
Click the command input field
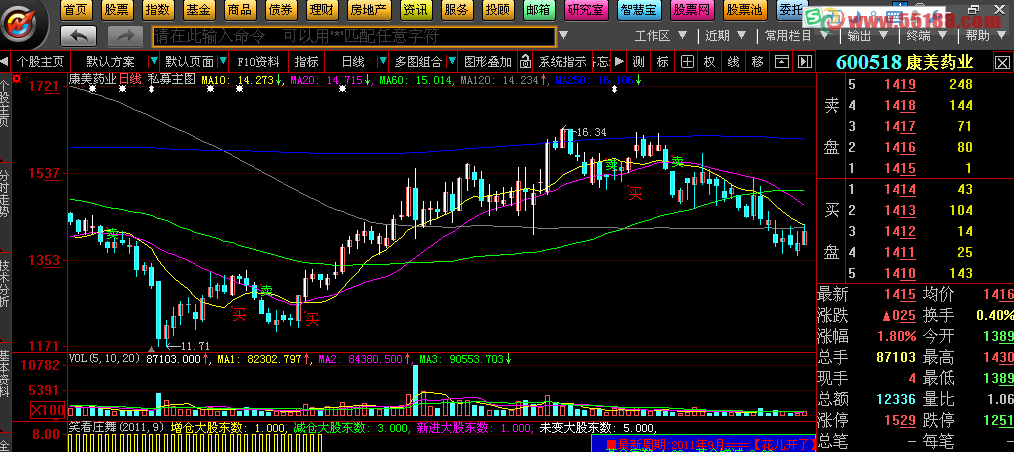point(354,36)
